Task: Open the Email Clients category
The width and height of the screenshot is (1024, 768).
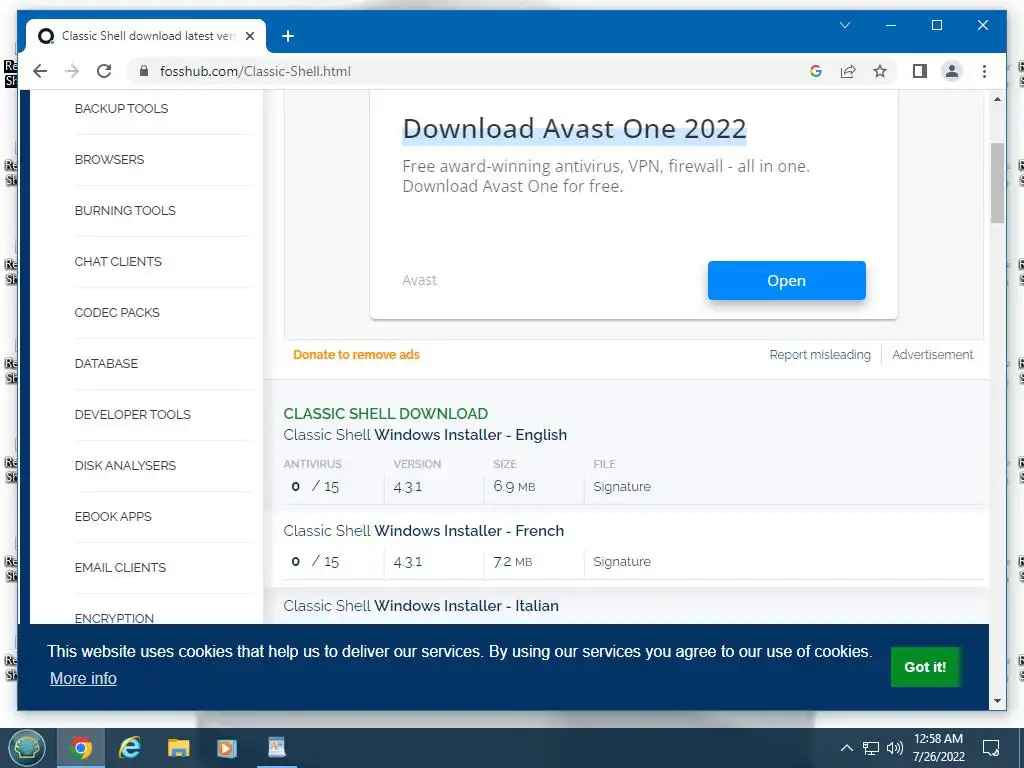Action: point(120,567)
